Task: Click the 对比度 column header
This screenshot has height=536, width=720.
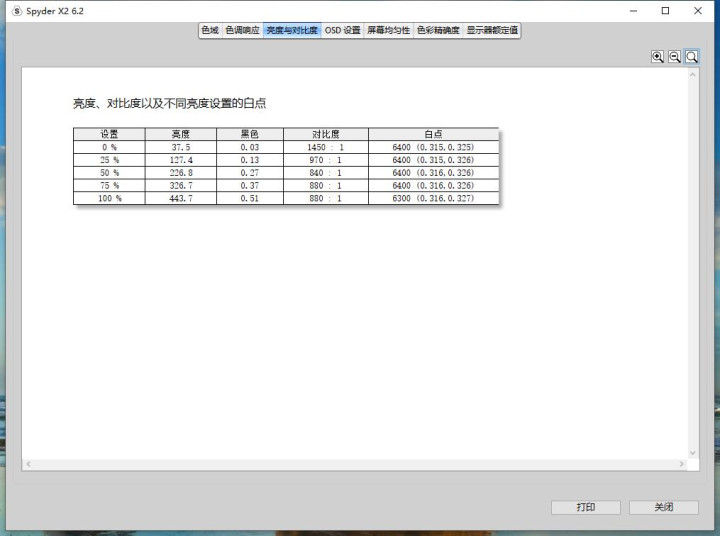Action: pos(326,134)
